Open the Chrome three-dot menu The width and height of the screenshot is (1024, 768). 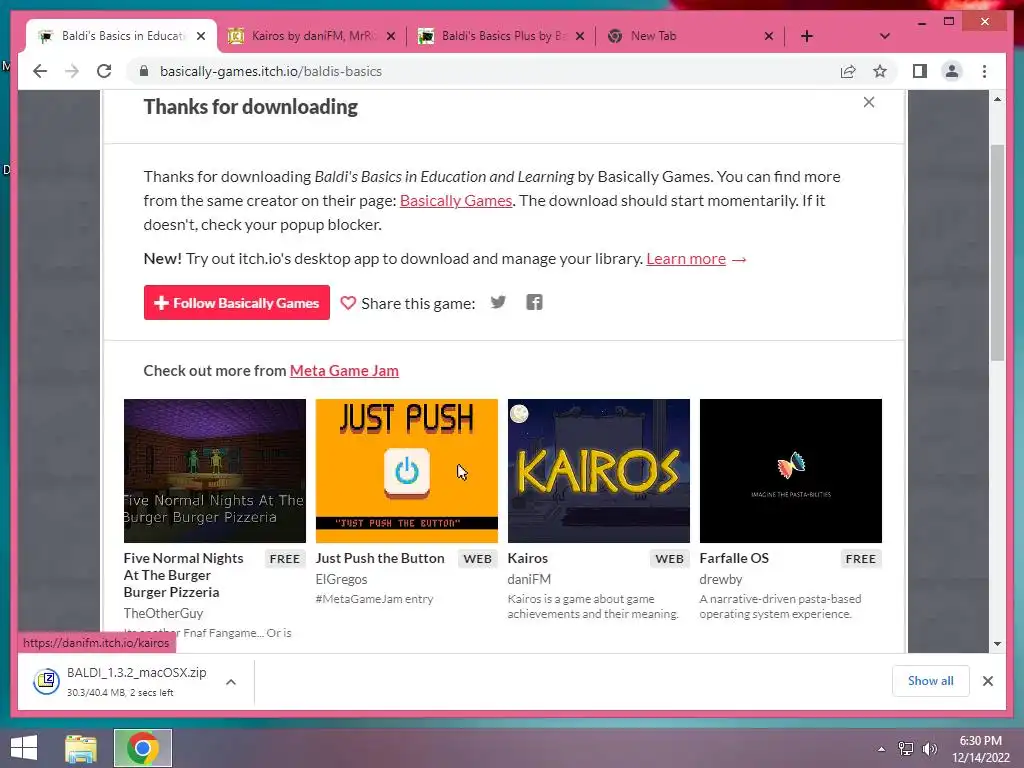point(984,71)
